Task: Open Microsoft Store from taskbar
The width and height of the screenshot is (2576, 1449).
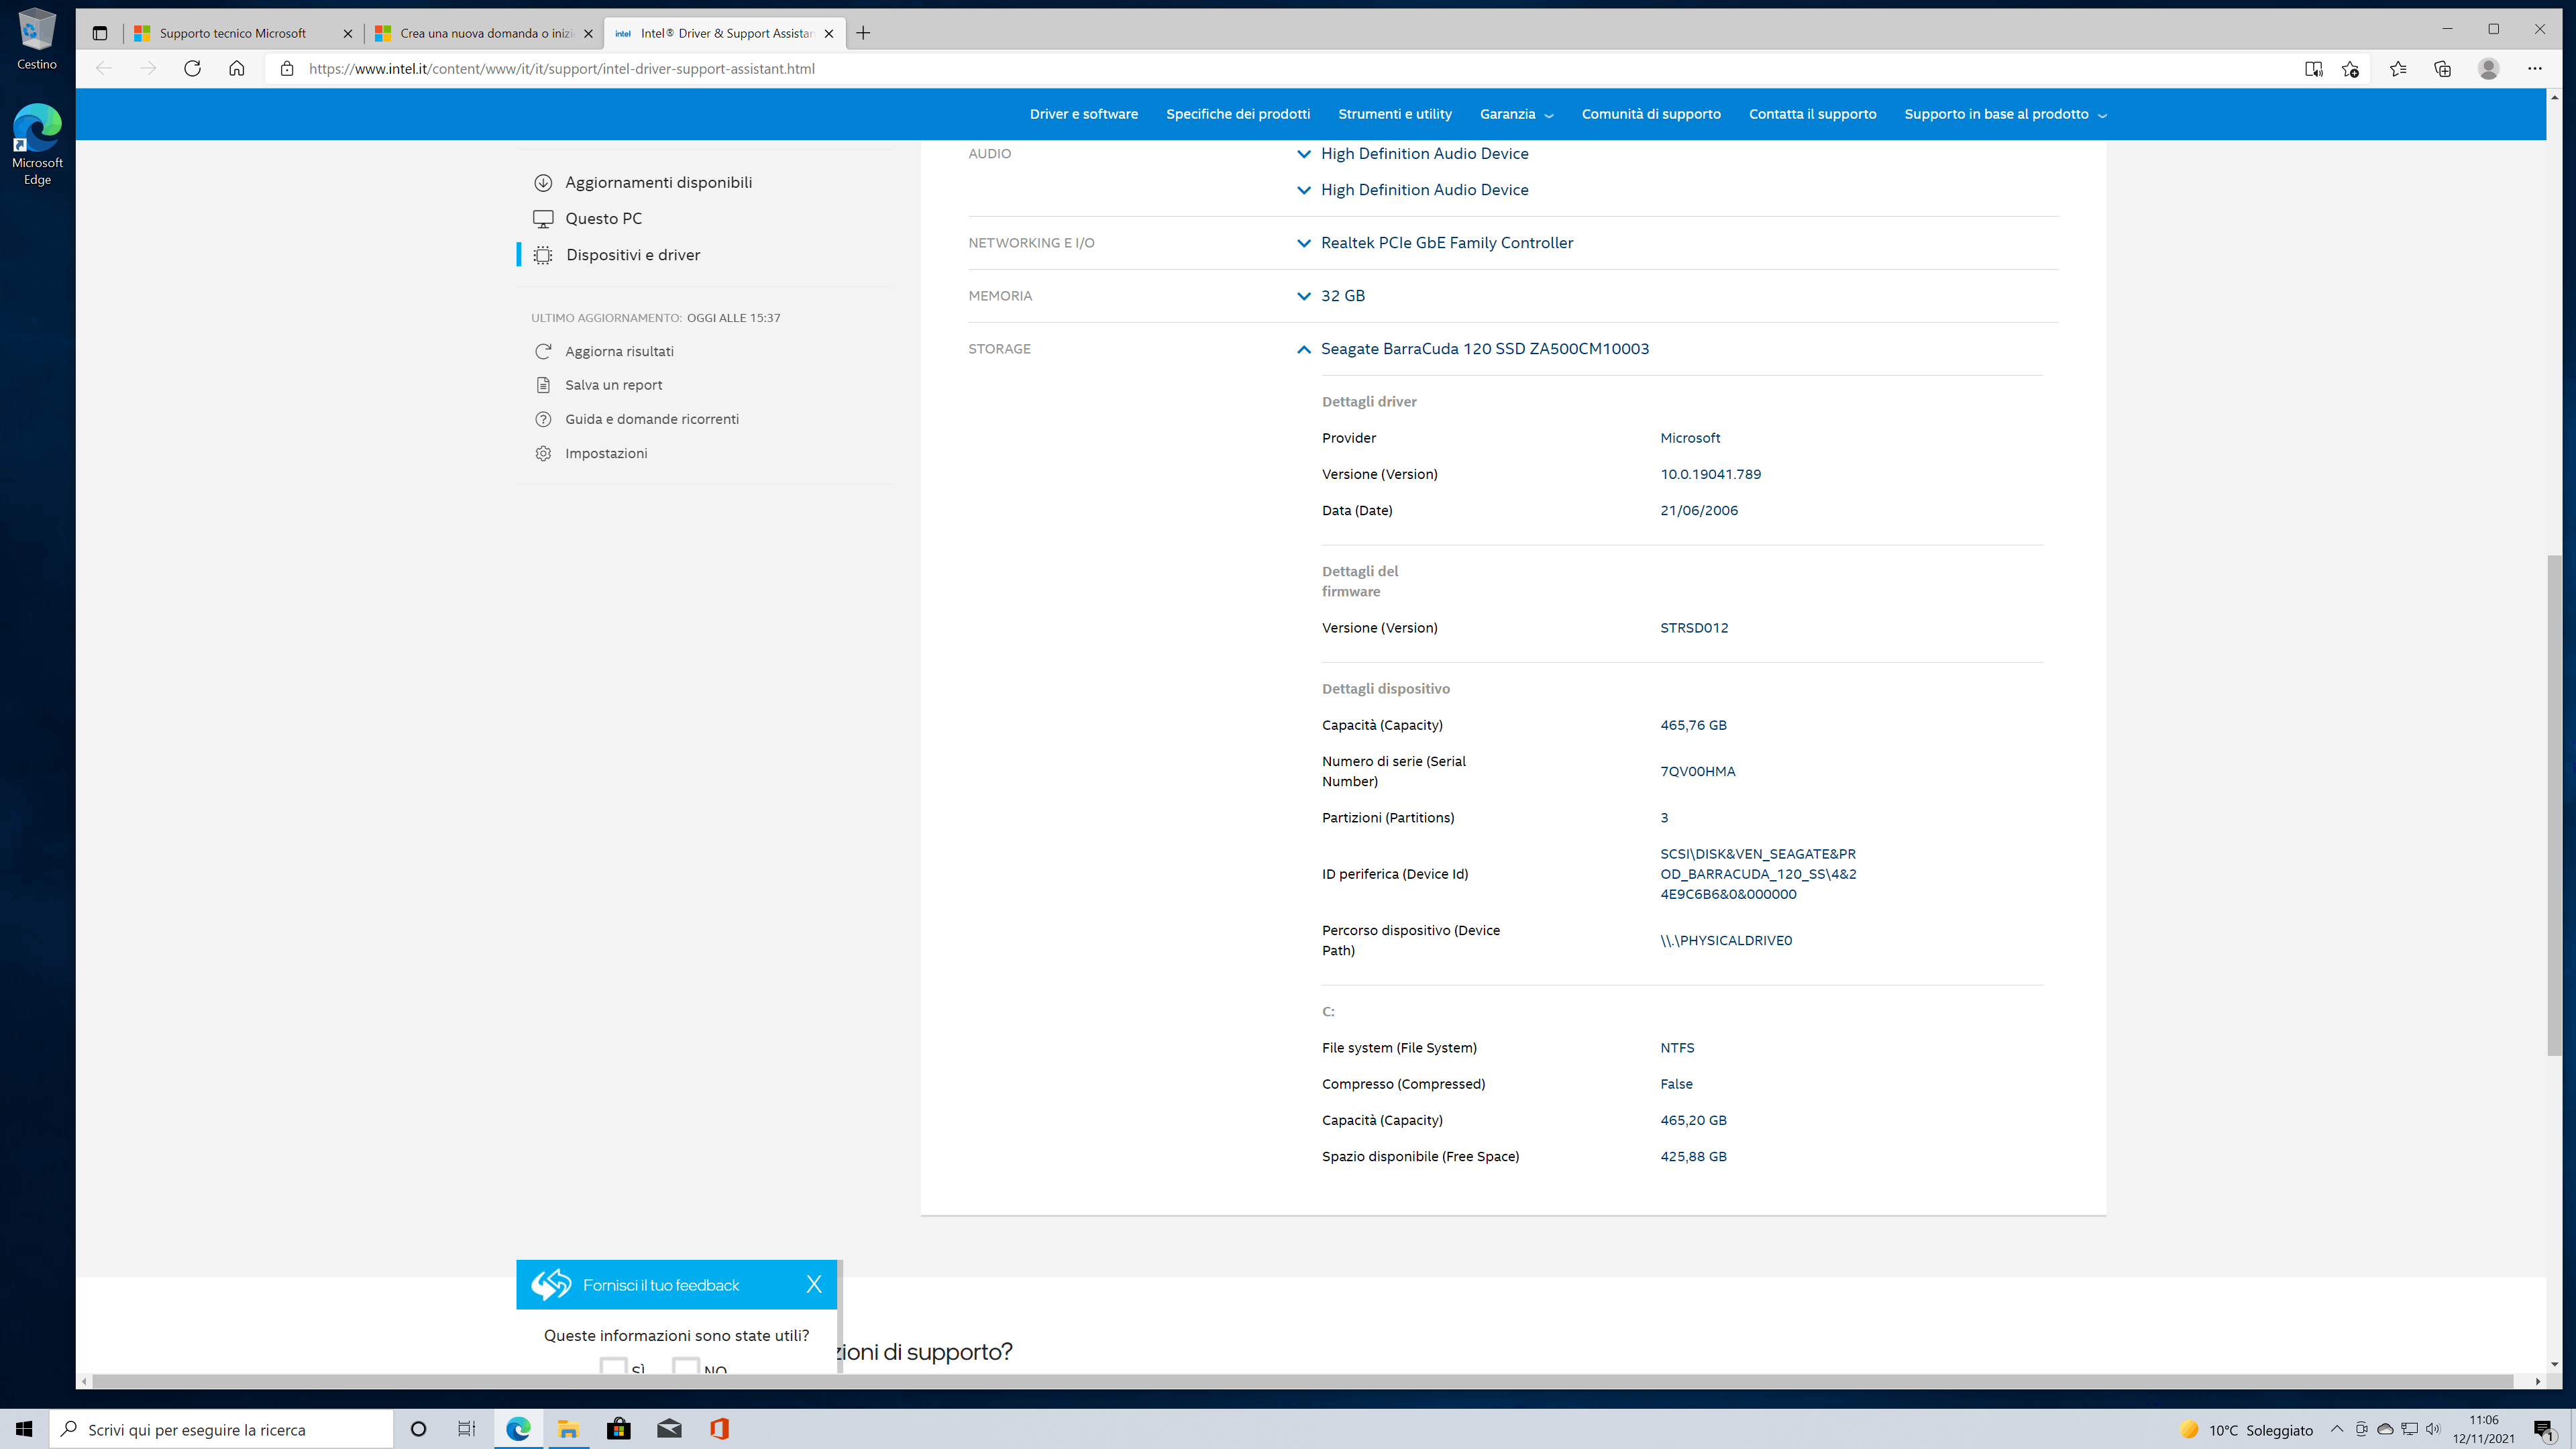Action: [x=619, y=1429]
